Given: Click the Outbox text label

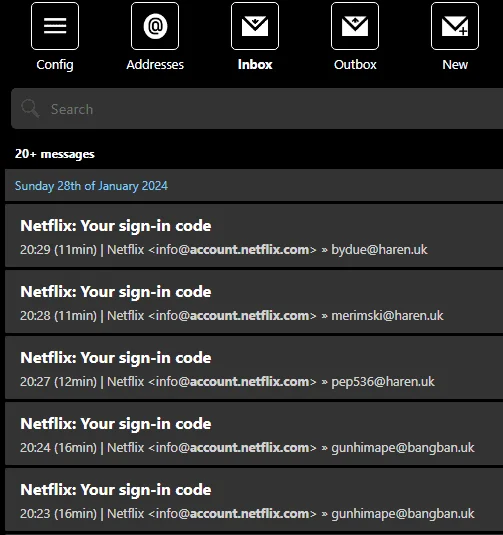Looking at the screenshot, I should [355, 64].
